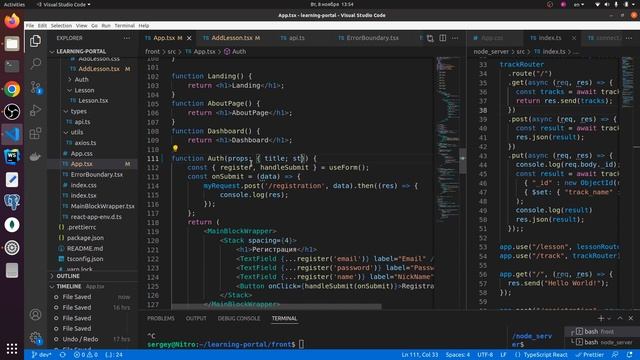Launch Firefox from the dock
Viewport: 640px width, 360px height.
click(x=12, y=21)
